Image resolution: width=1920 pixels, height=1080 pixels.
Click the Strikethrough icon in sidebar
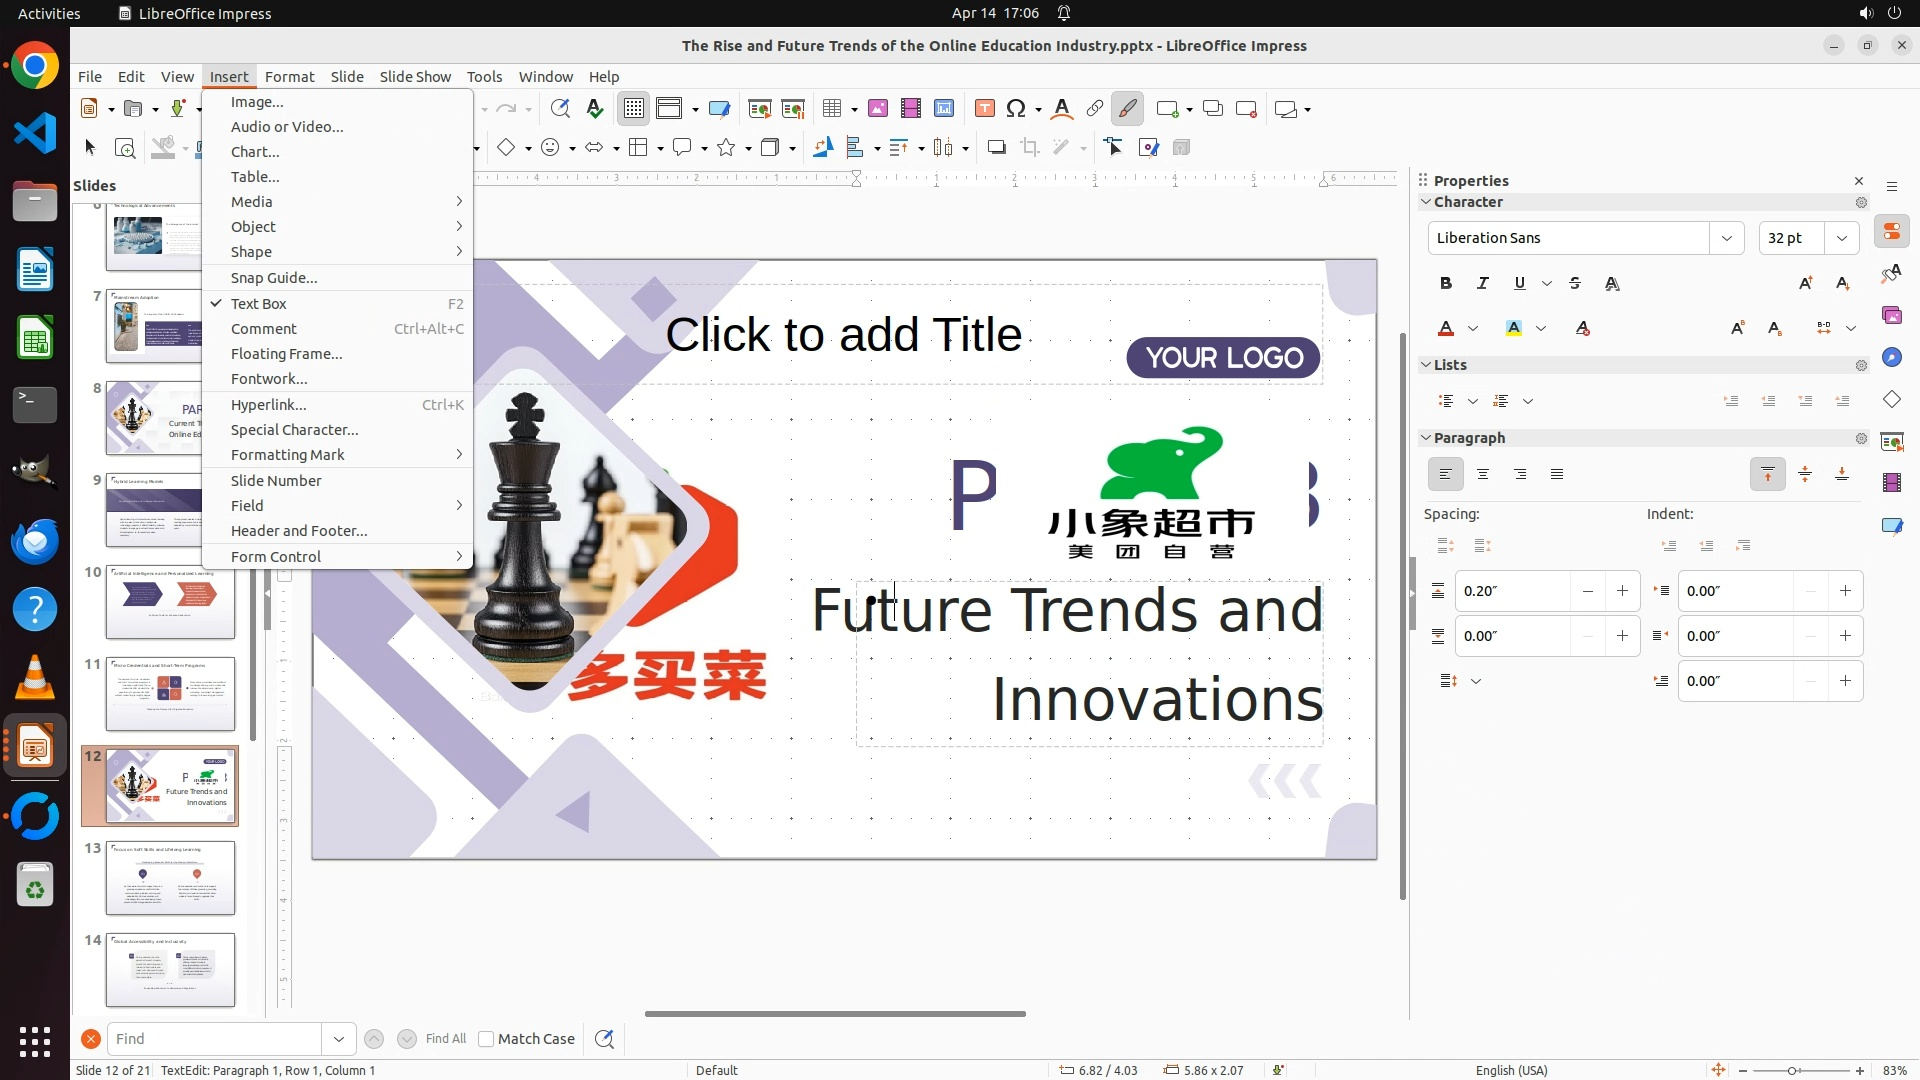click(1575, 283)
